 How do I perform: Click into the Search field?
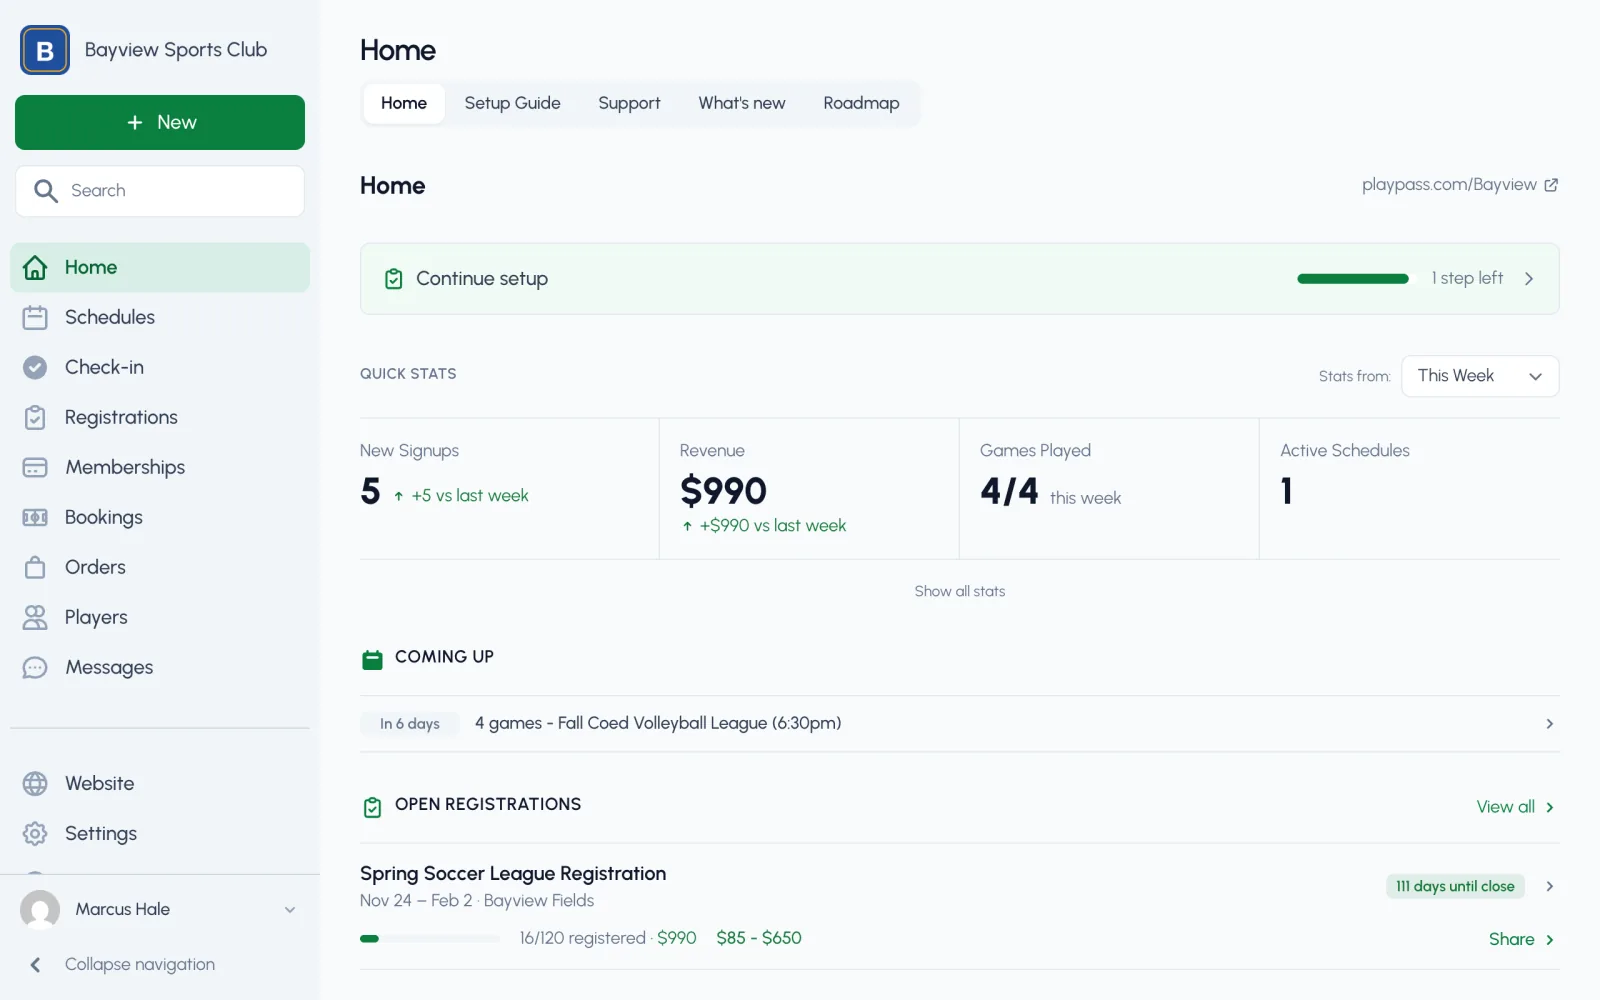[160, 191]
